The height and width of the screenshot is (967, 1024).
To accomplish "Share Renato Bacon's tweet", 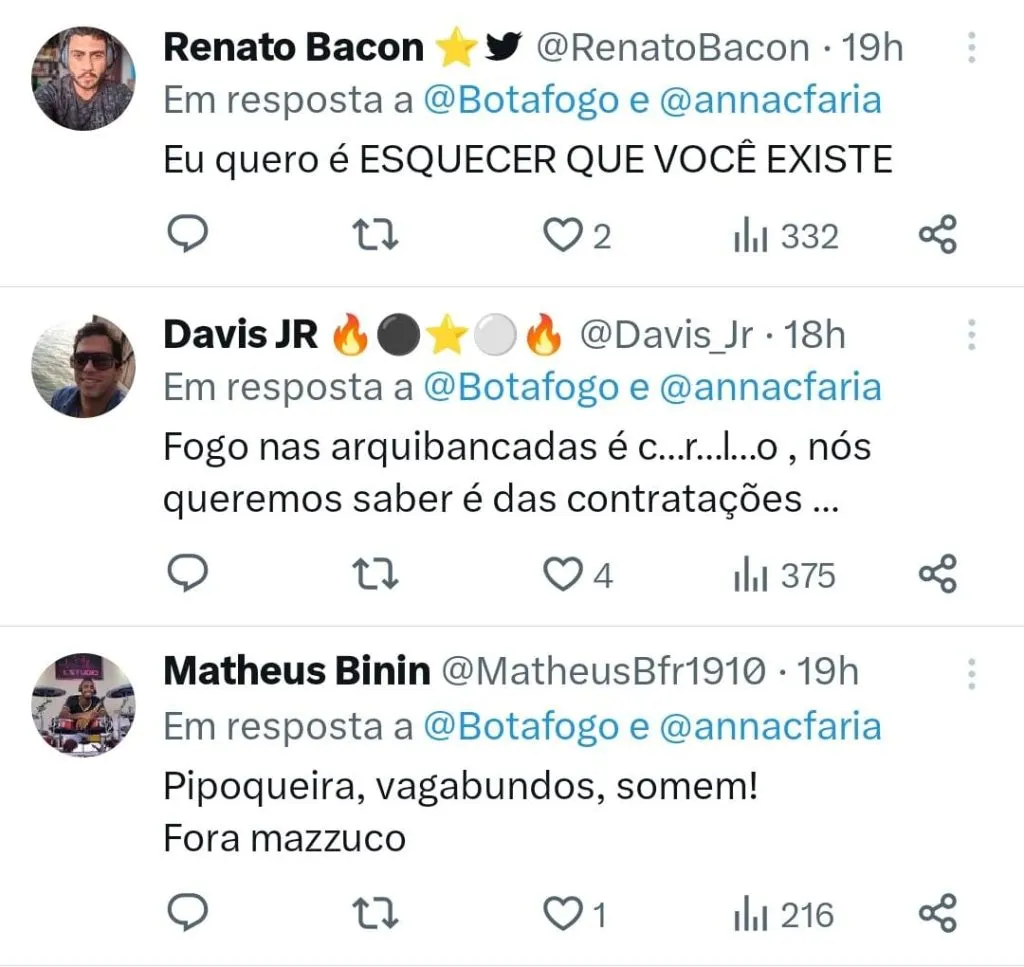I will (938, 235).
